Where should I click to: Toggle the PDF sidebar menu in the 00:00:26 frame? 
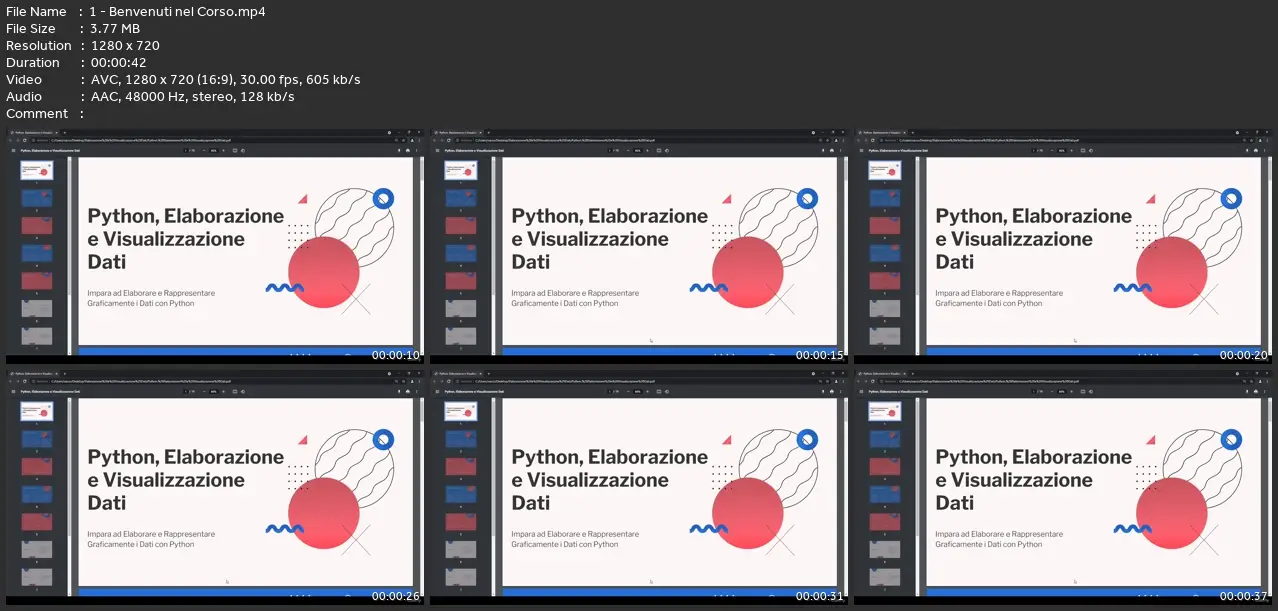pyautogui.click(x=14, y=392)
